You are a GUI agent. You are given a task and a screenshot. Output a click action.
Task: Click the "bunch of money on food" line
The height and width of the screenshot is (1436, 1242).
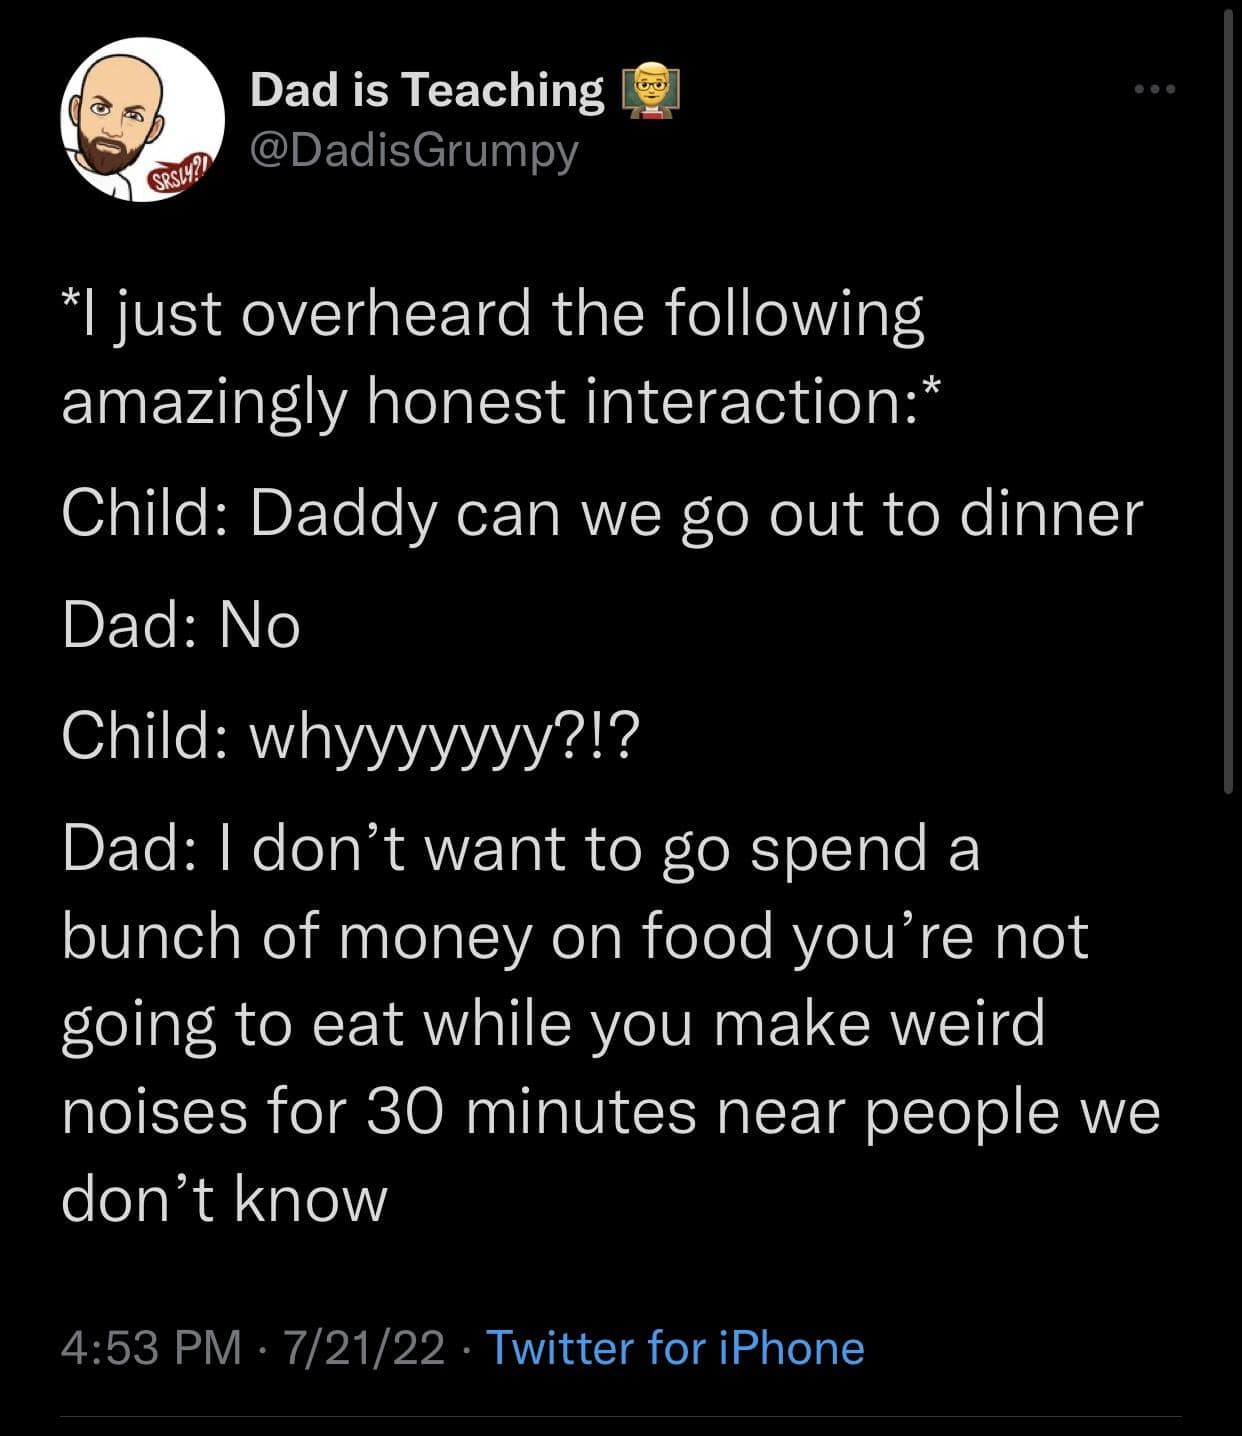coord(575,937)
